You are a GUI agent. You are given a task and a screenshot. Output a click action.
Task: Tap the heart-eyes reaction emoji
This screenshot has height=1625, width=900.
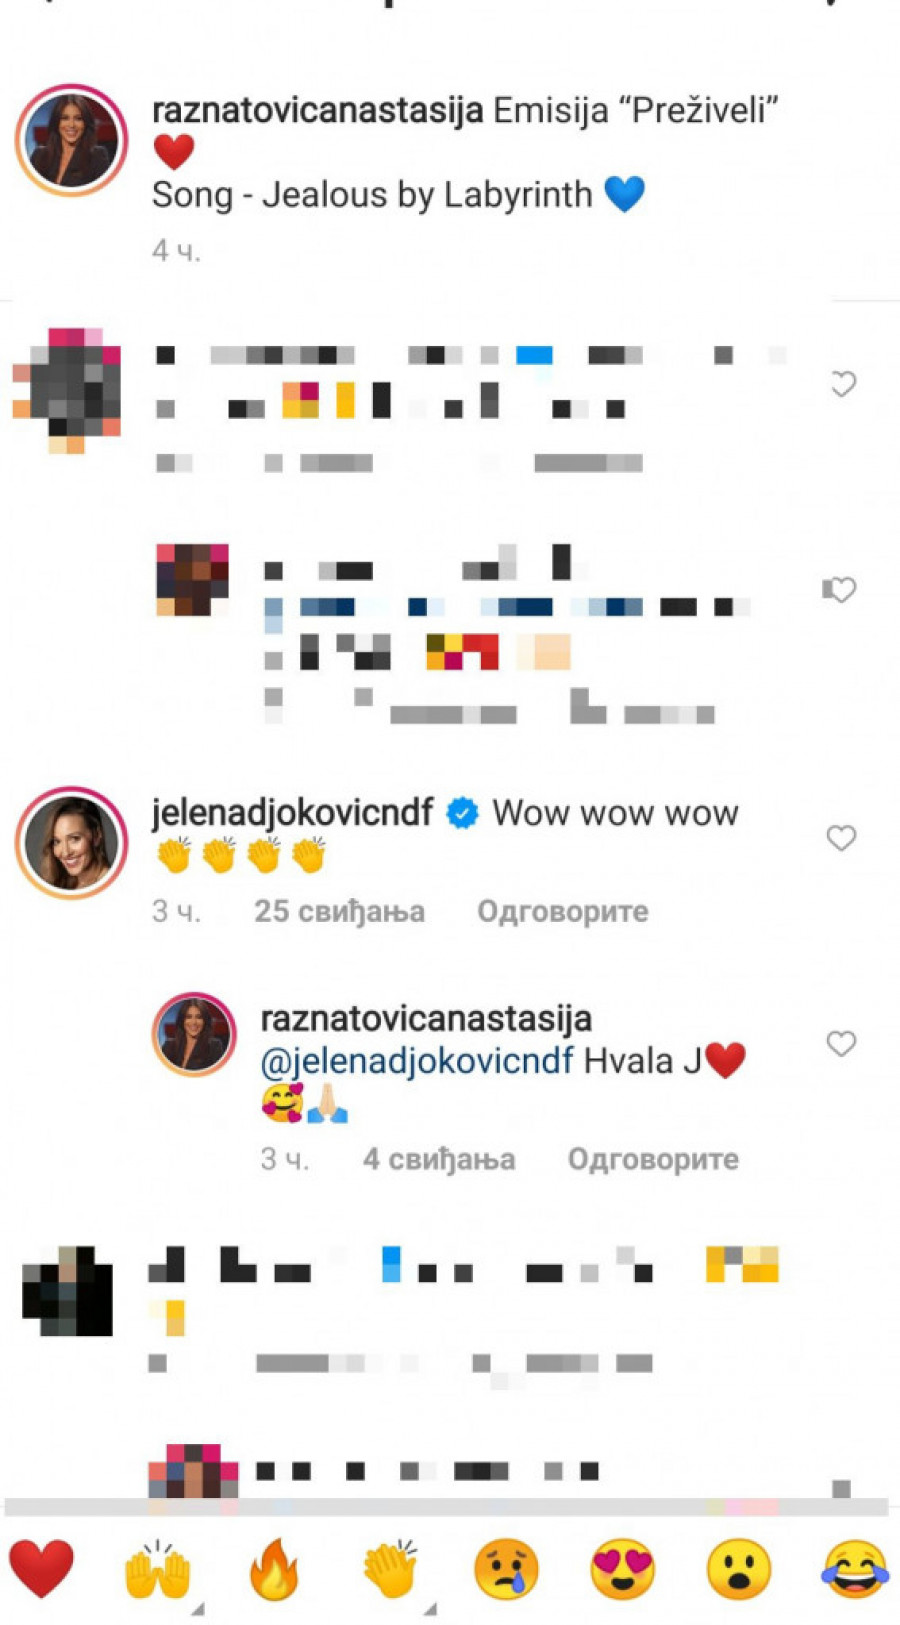(622, 1569)
